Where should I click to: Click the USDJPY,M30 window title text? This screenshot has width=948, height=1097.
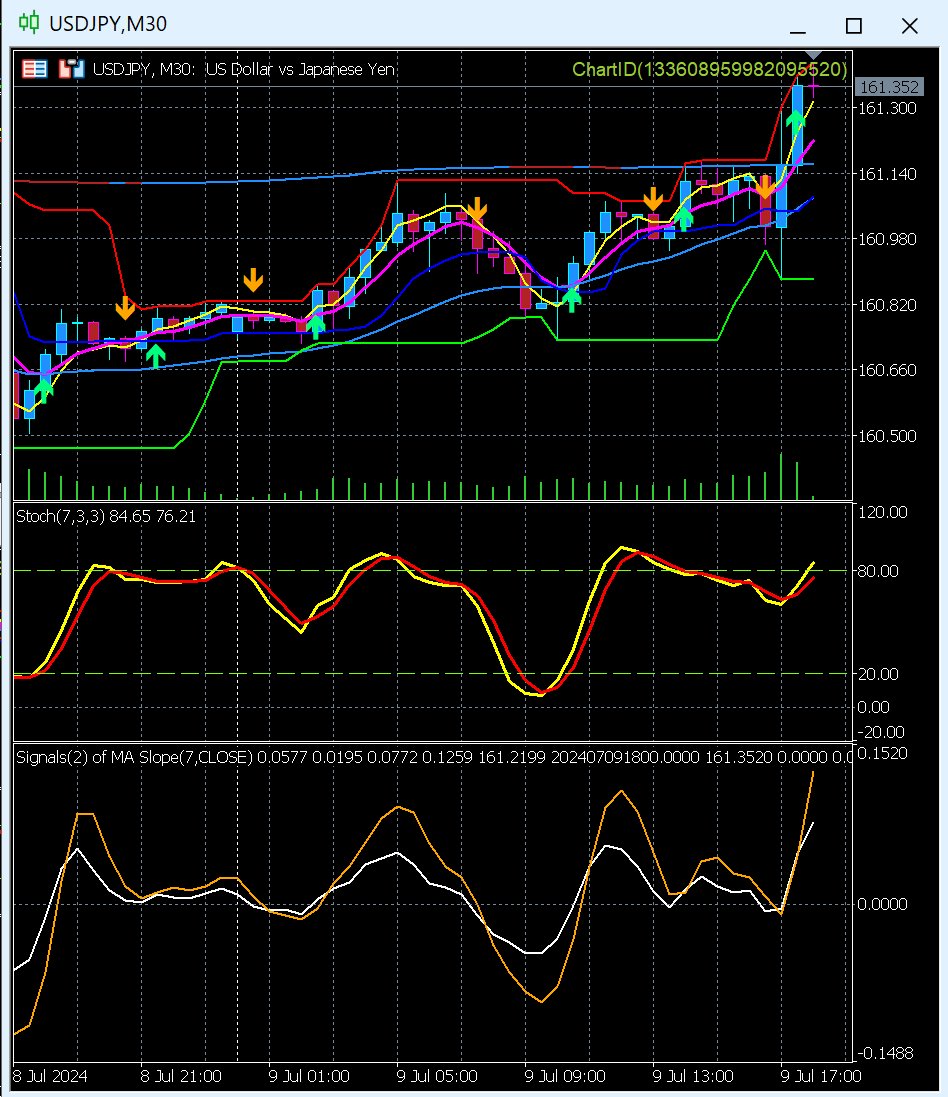coord(108,24)
